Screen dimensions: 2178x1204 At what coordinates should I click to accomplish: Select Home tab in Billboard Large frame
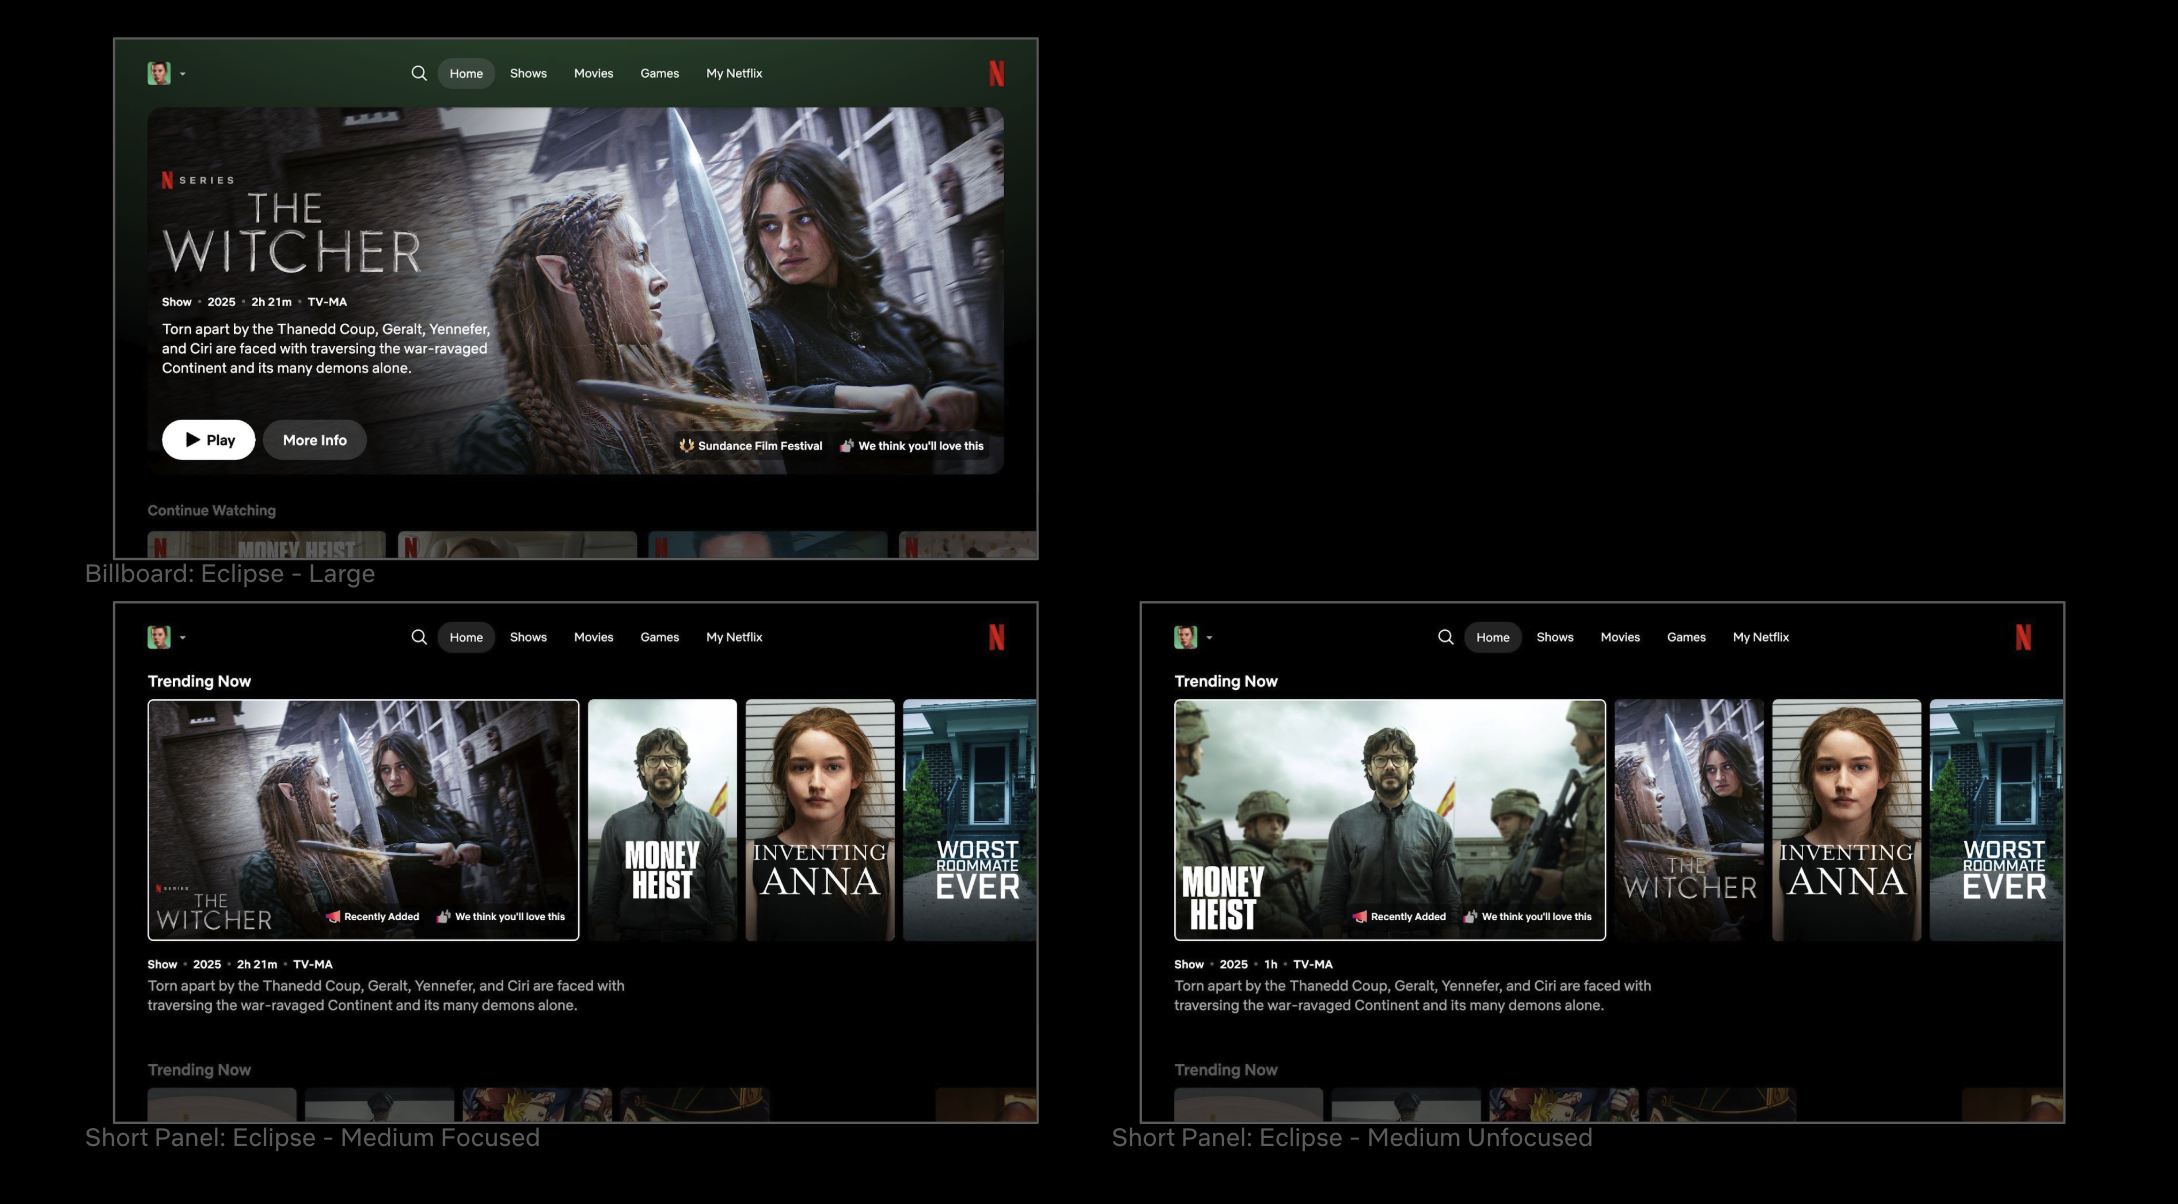tap(466, 73)
